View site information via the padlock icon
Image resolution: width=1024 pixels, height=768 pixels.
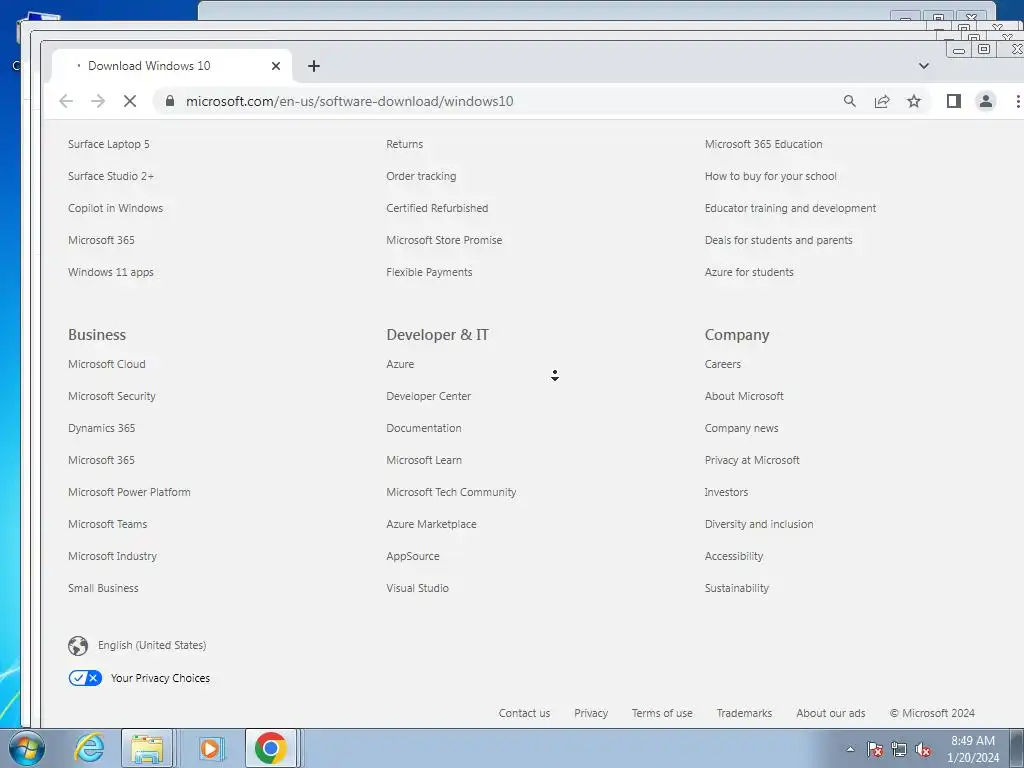pyautogui.click(x=170, y=101)
